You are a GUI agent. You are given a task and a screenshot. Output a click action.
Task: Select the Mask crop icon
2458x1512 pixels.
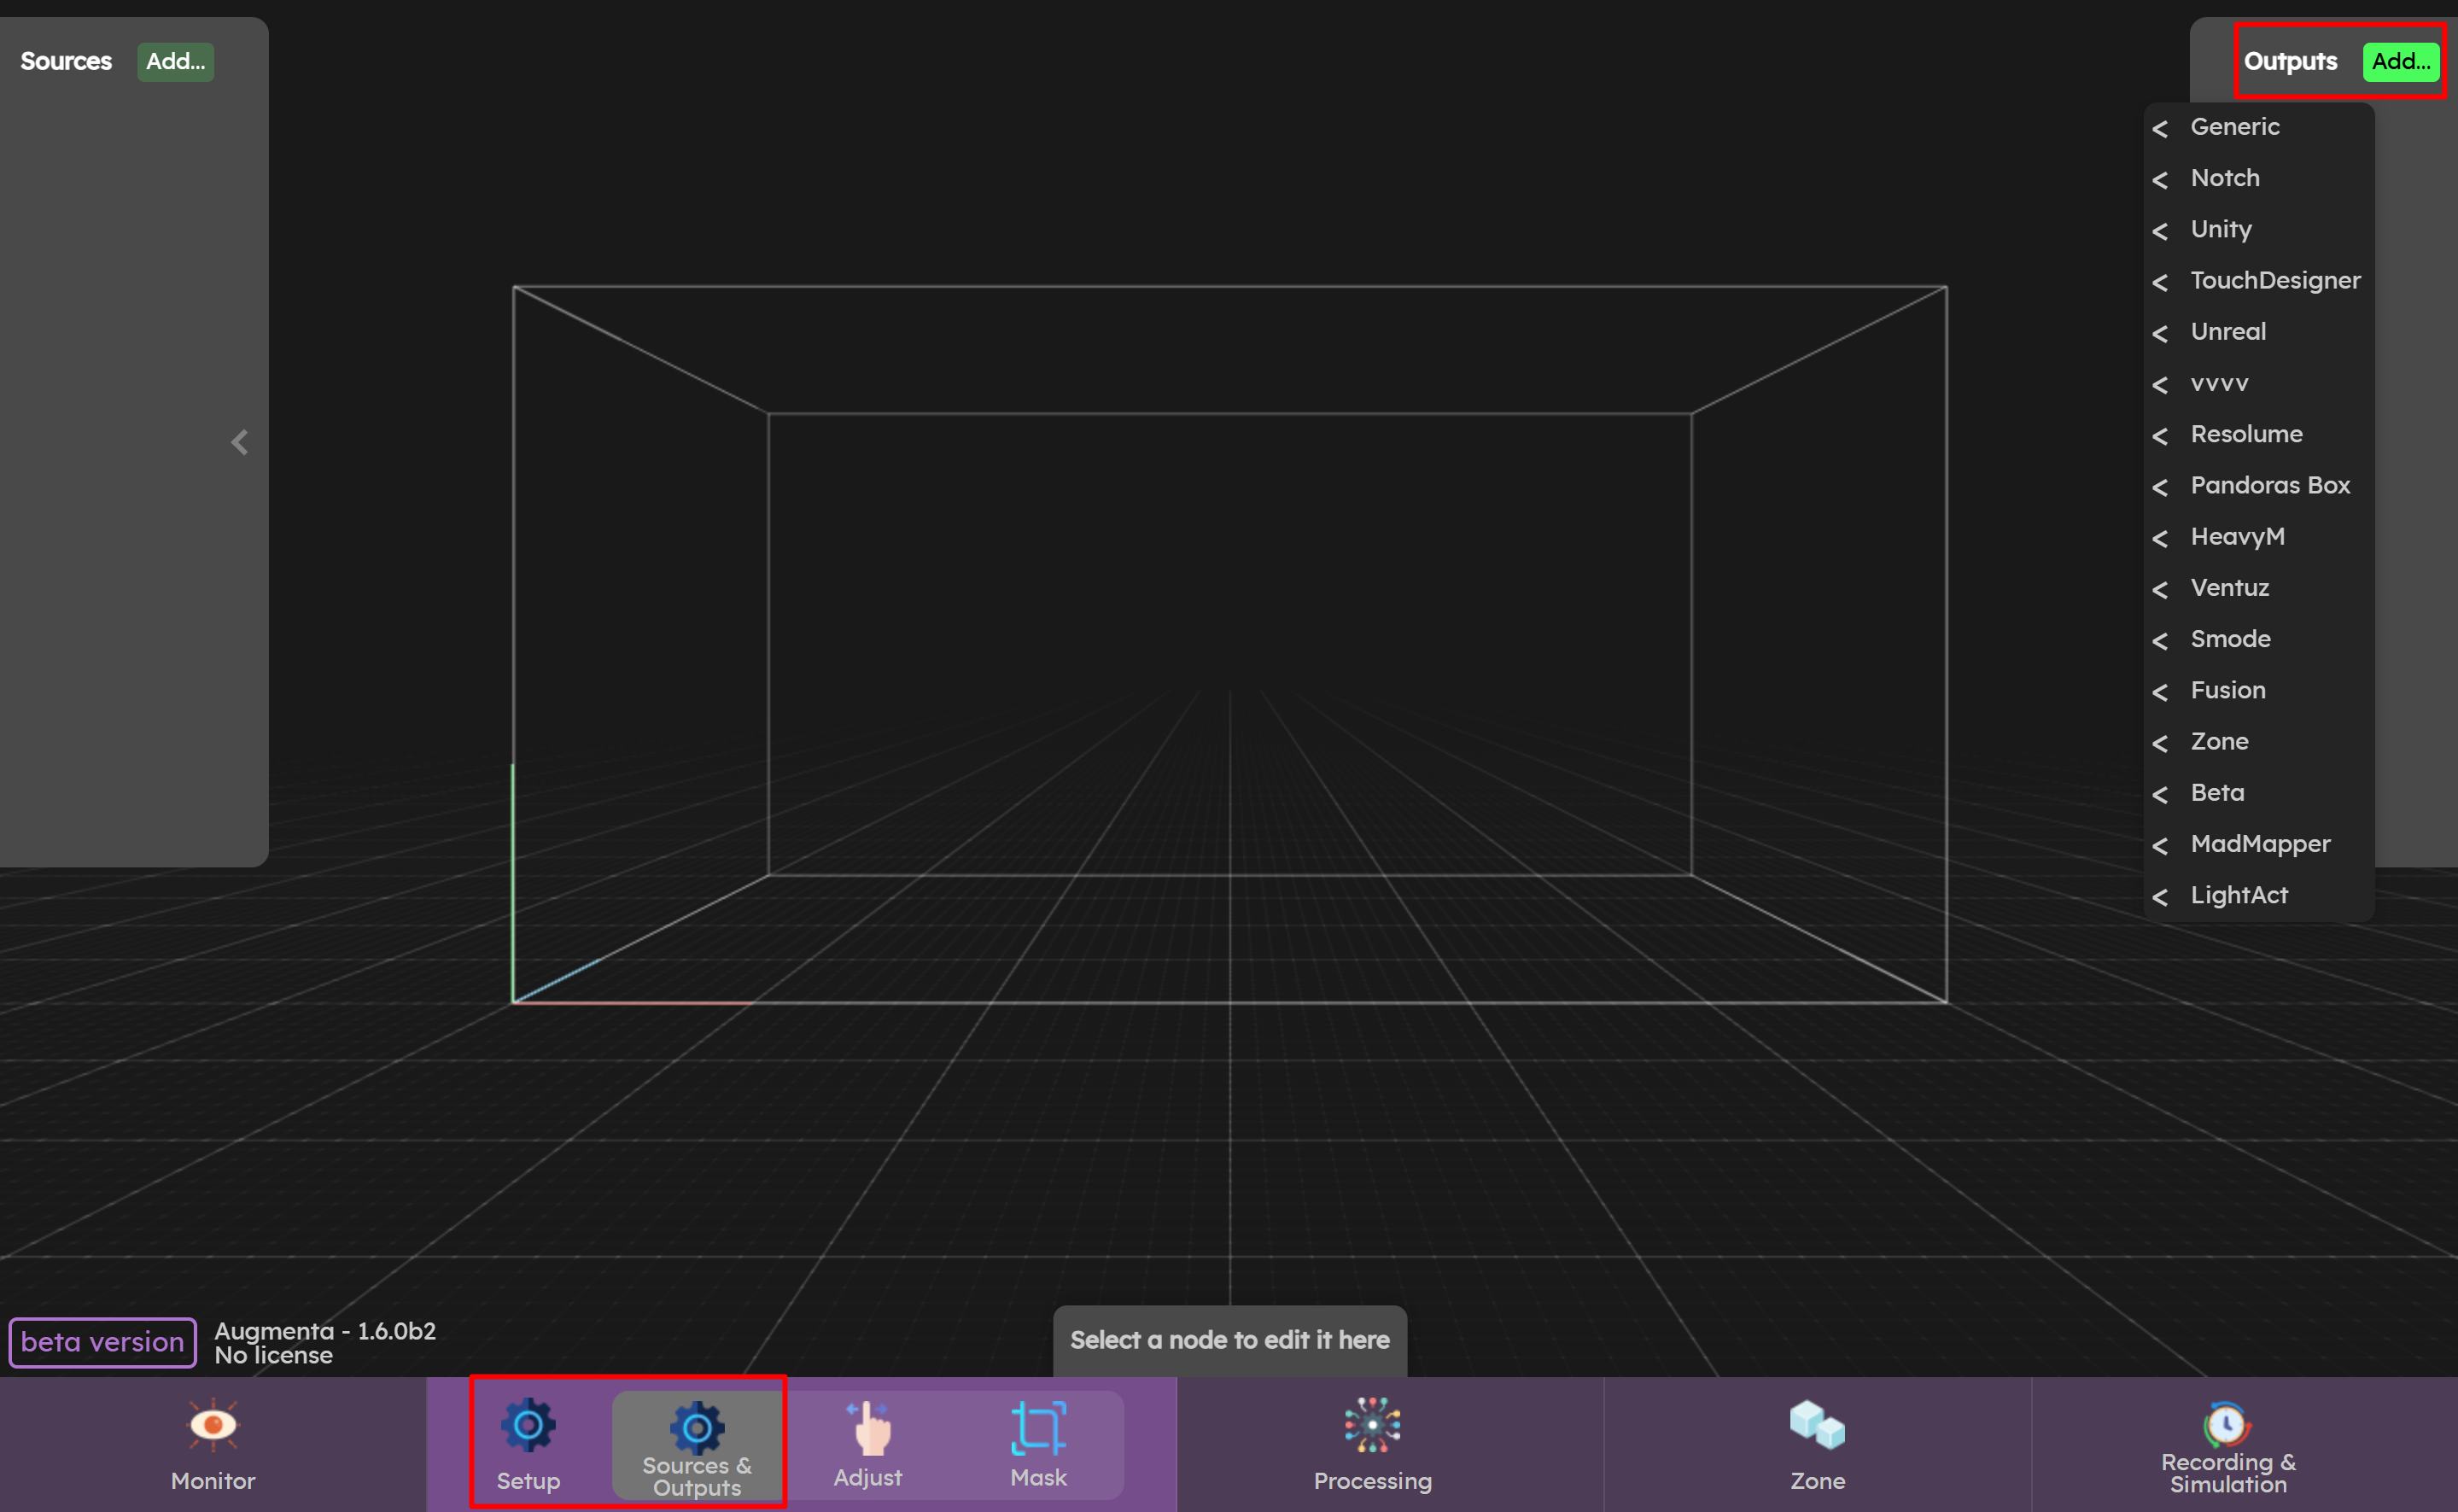coord(1038,1427)
